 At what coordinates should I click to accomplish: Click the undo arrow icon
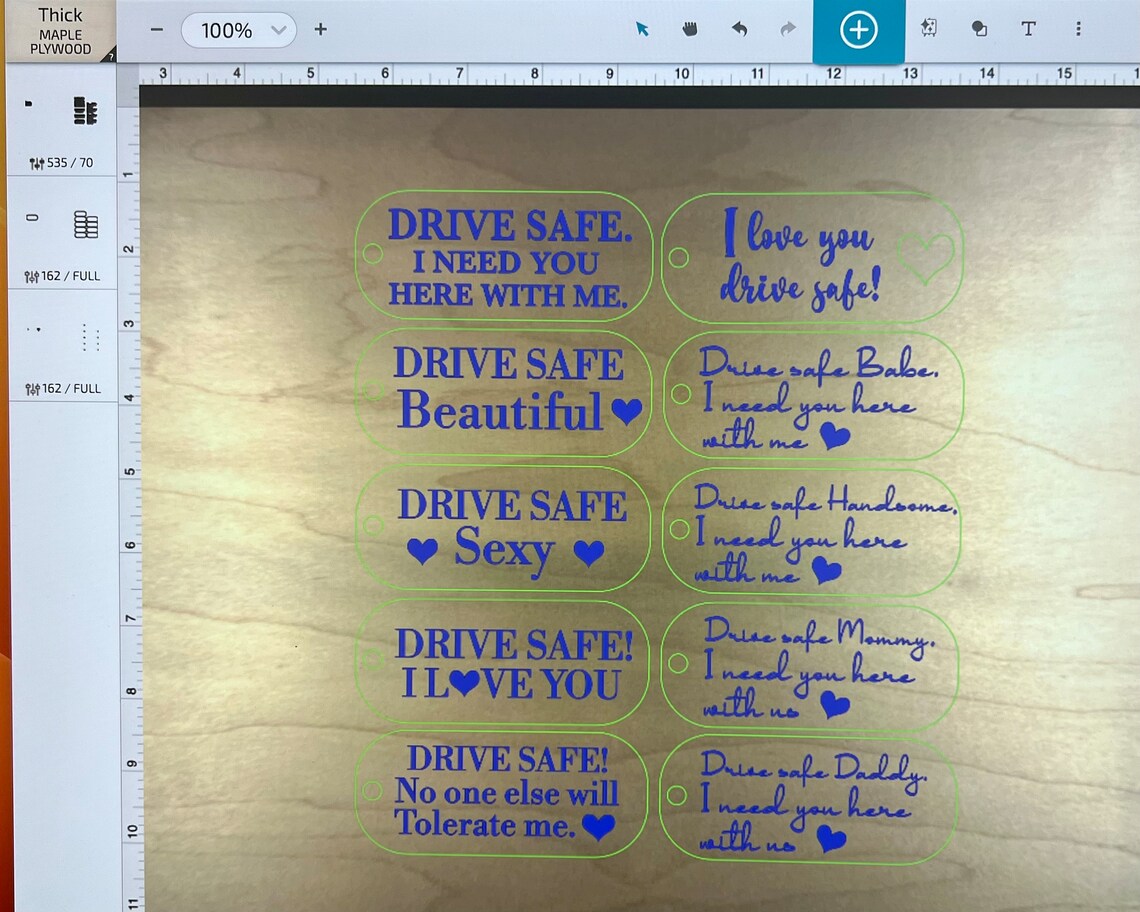739,30
